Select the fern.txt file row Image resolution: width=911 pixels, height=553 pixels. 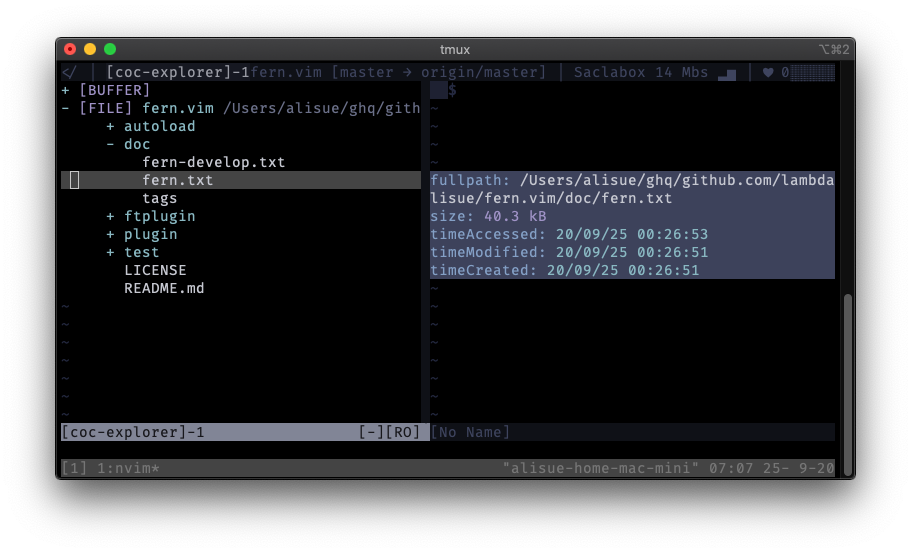point(241,180)
